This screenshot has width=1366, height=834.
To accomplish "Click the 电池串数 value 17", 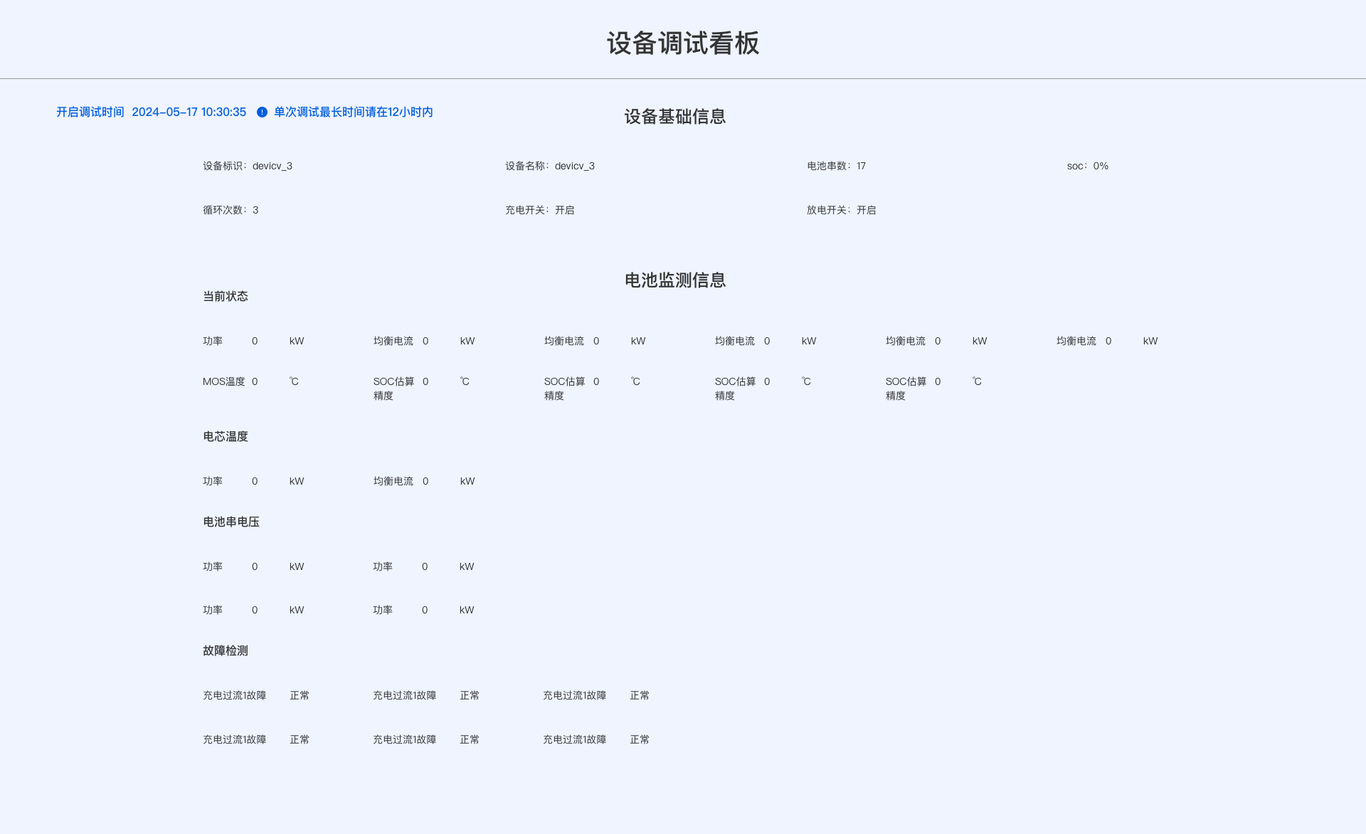I will pos(861,166).
